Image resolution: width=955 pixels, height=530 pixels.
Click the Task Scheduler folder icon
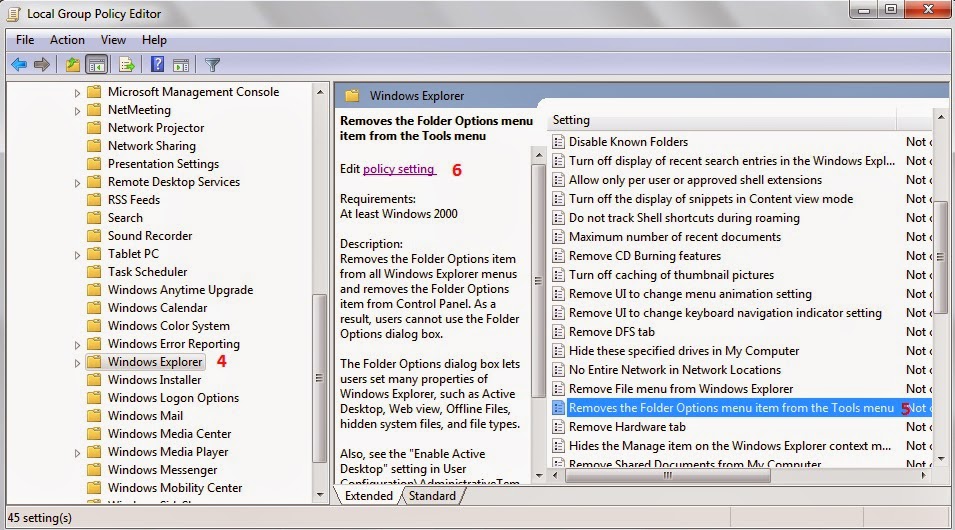tap(94, 272)
